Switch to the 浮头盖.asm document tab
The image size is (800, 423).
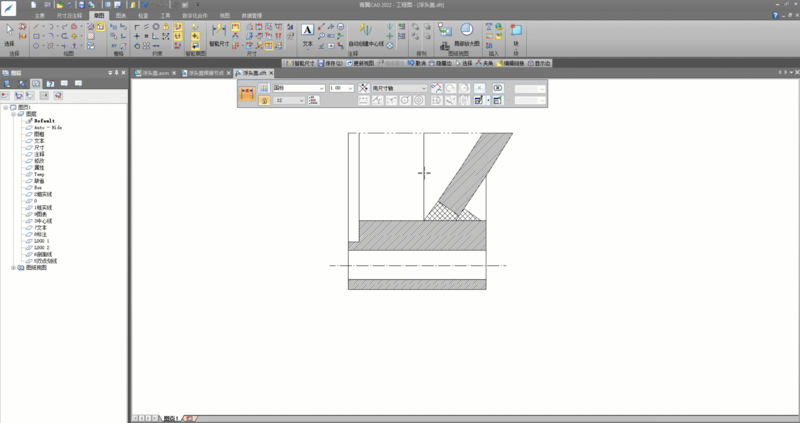152,73
